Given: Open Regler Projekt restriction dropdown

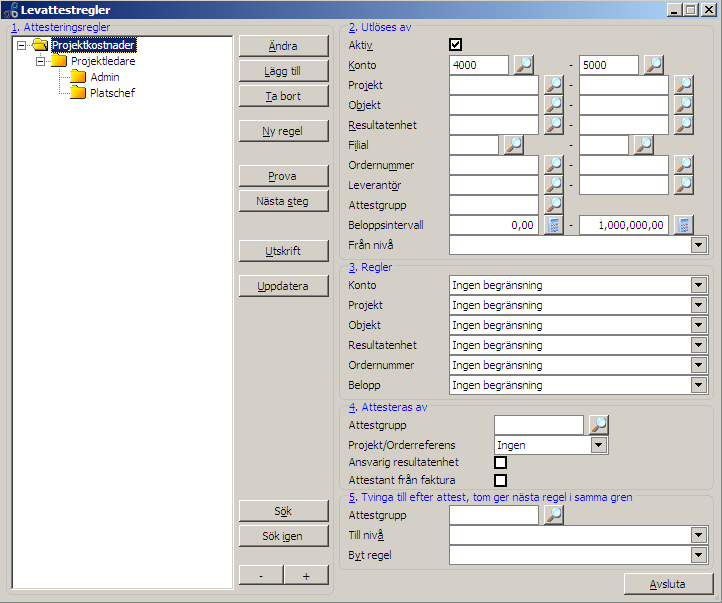Looking at the screenshot, I should [x=699, y=305].
